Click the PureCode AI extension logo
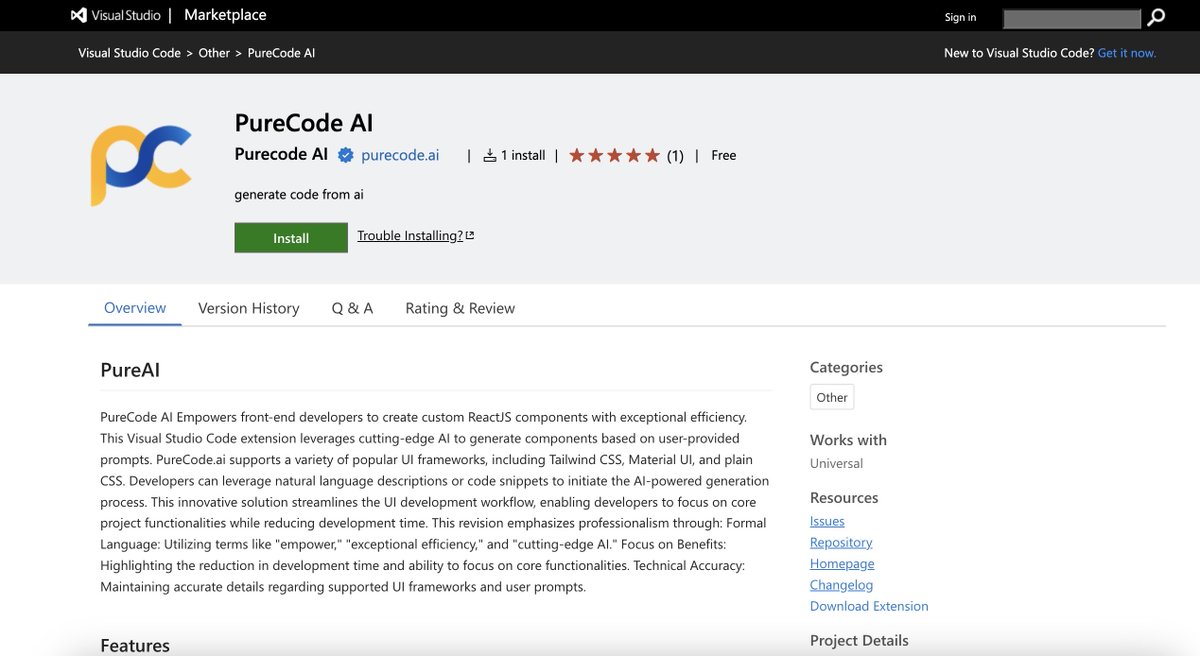Image resolution: width=1200 pixels, height=656 pixels. click(141, 164)
